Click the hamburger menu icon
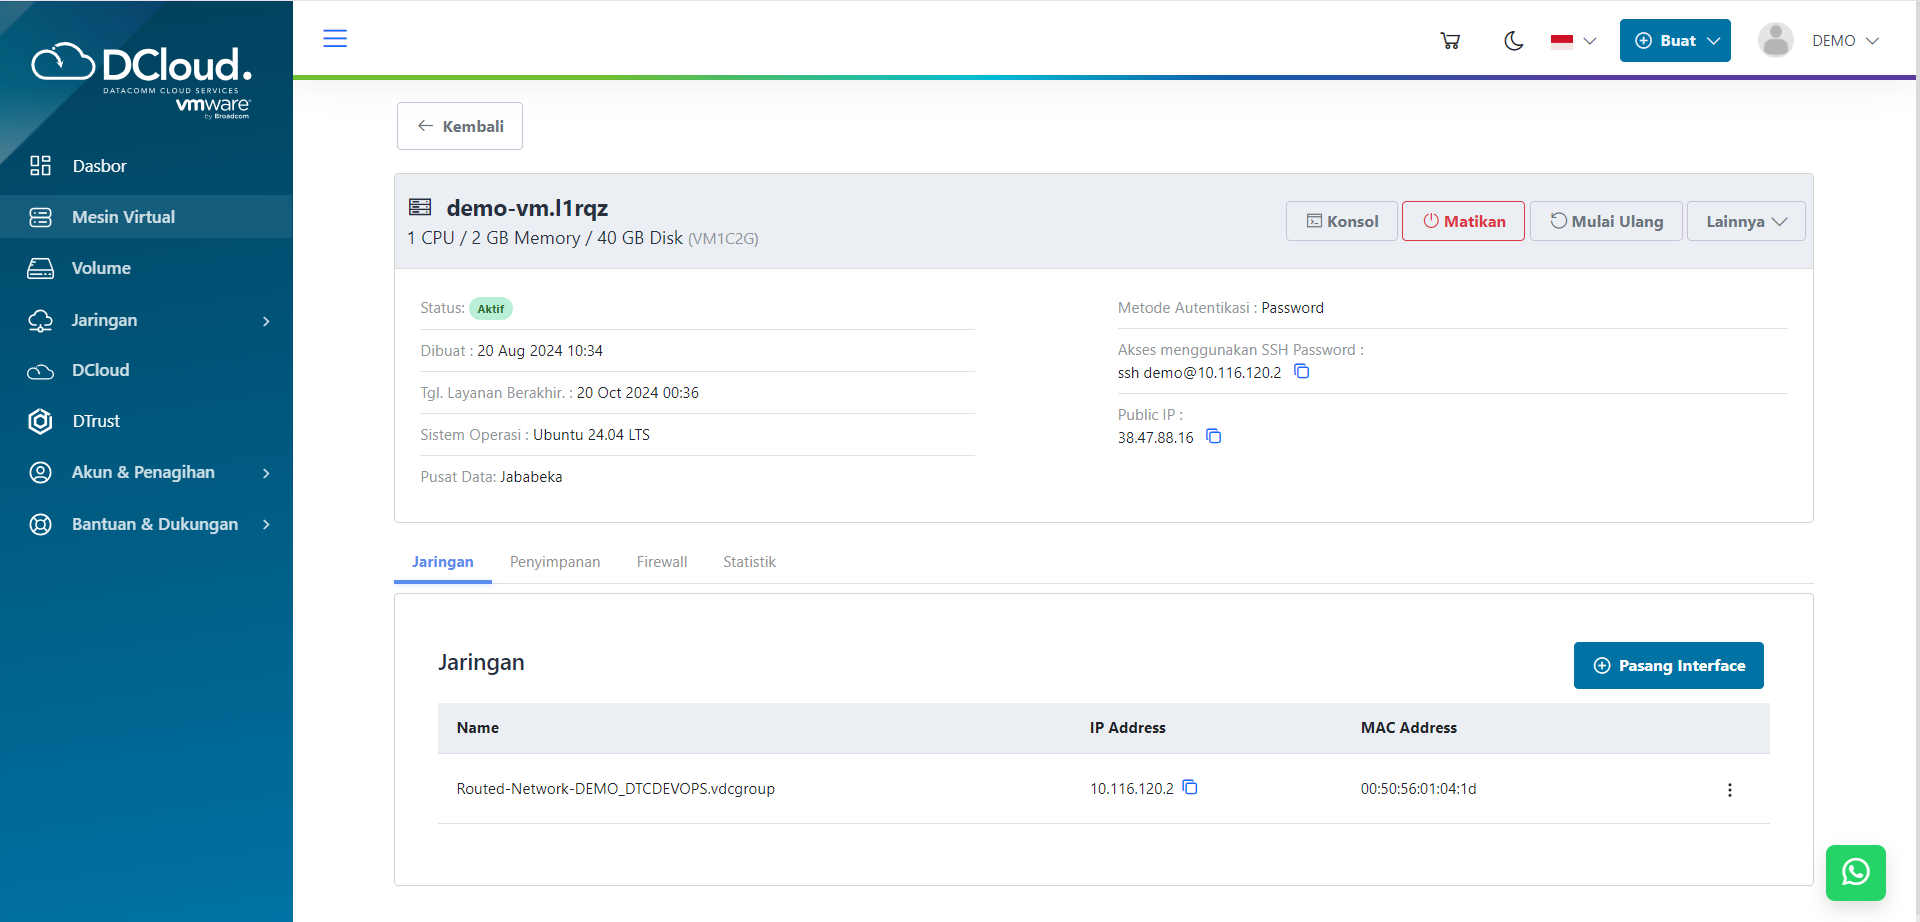This screenshot has width=1920, height=922. [x=335, y=39]
